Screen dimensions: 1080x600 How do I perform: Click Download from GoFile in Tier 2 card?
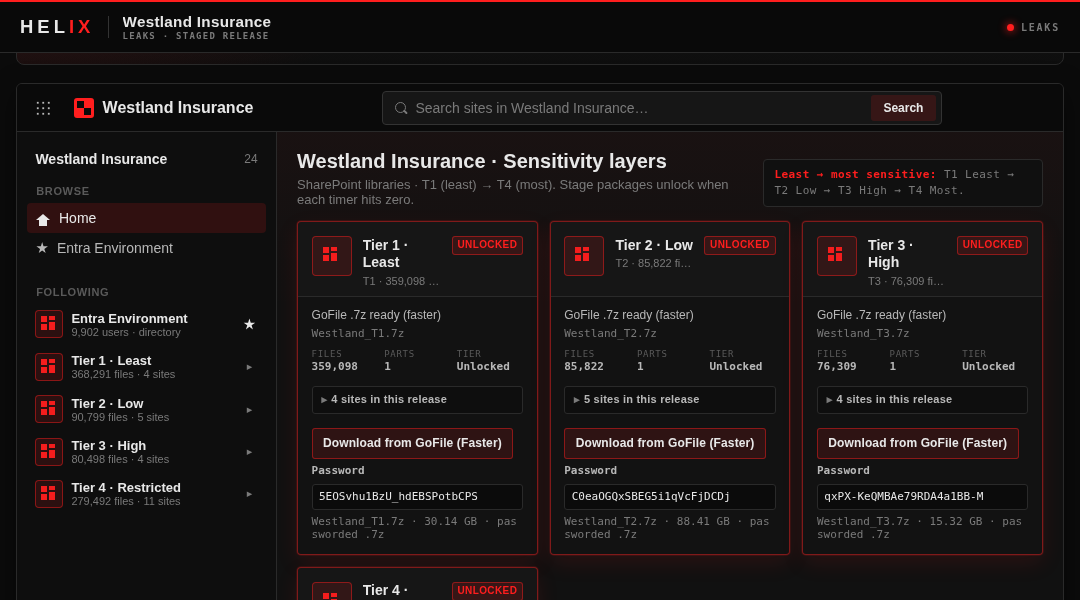point(665,443)
